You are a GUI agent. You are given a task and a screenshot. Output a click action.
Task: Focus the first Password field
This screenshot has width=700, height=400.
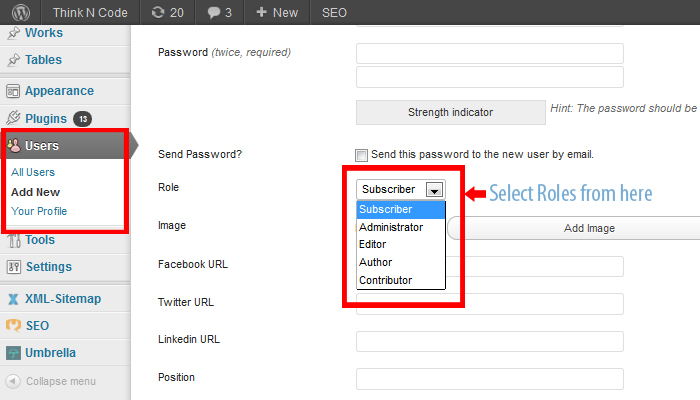(490, 54)
